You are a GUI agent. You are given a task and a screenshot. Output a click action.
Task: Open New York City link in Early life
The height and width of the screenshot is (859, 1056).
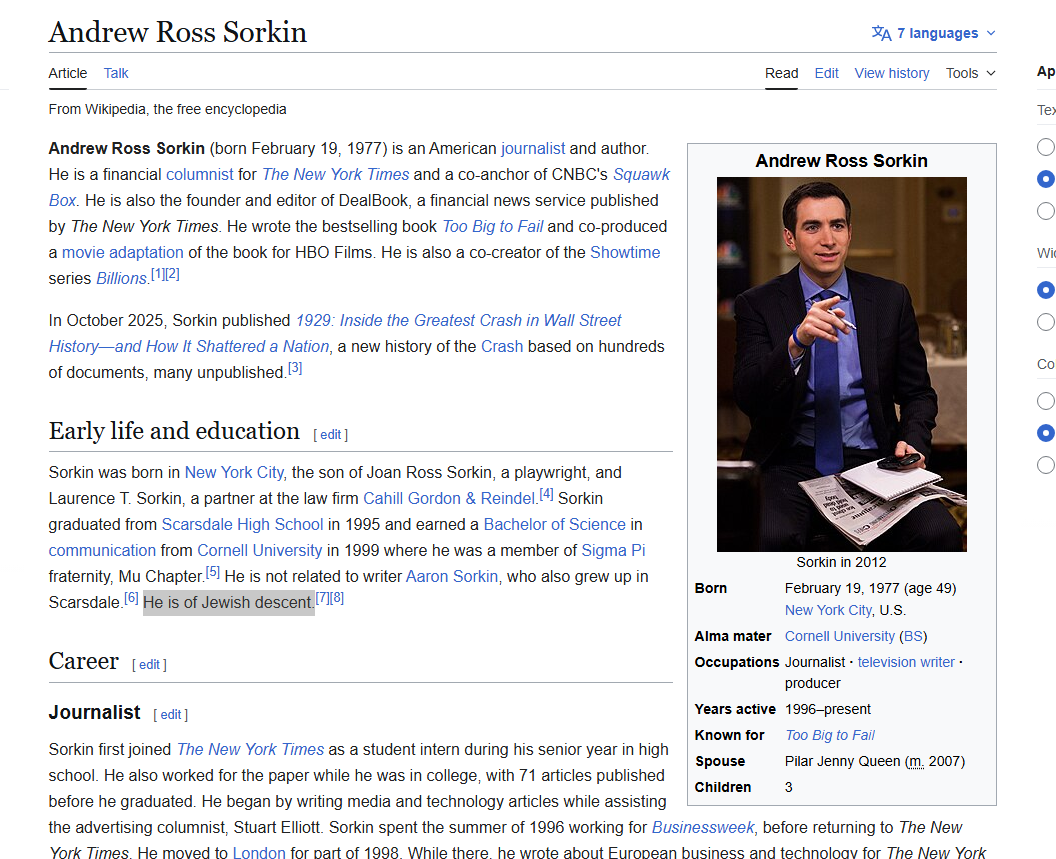coord(234,473)
